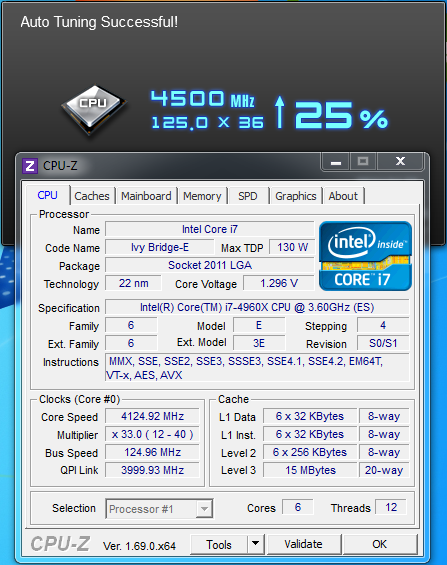This screenshot has height=565, width=447.
Task: Click the Technology value '22 nm'
Action: click(133, 283)
